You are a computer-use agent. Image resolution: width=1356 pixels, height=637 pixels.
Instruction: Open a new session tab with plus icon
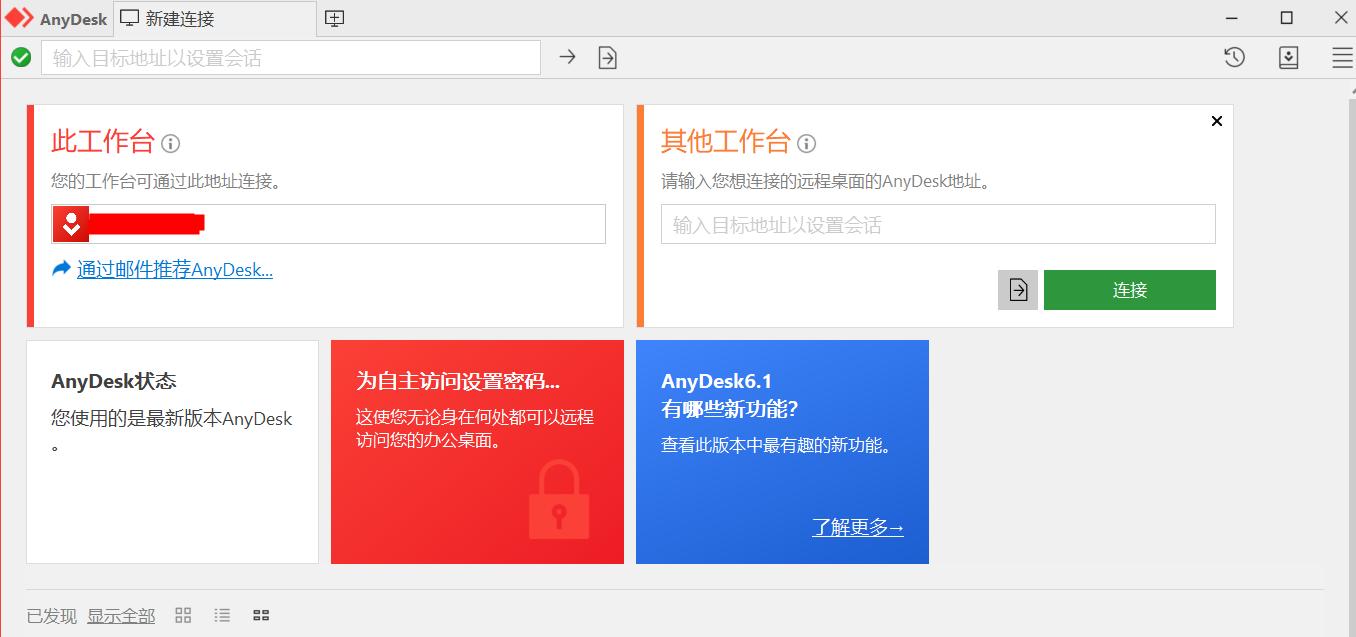click(x=335, y=18)
